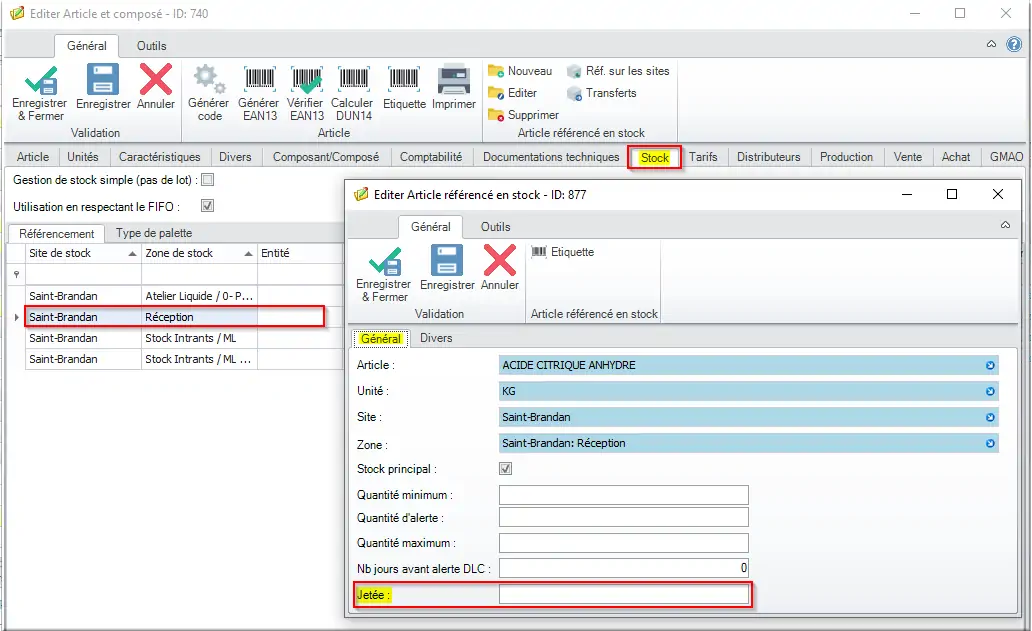Click the Réf. sur les sites button

618,71
